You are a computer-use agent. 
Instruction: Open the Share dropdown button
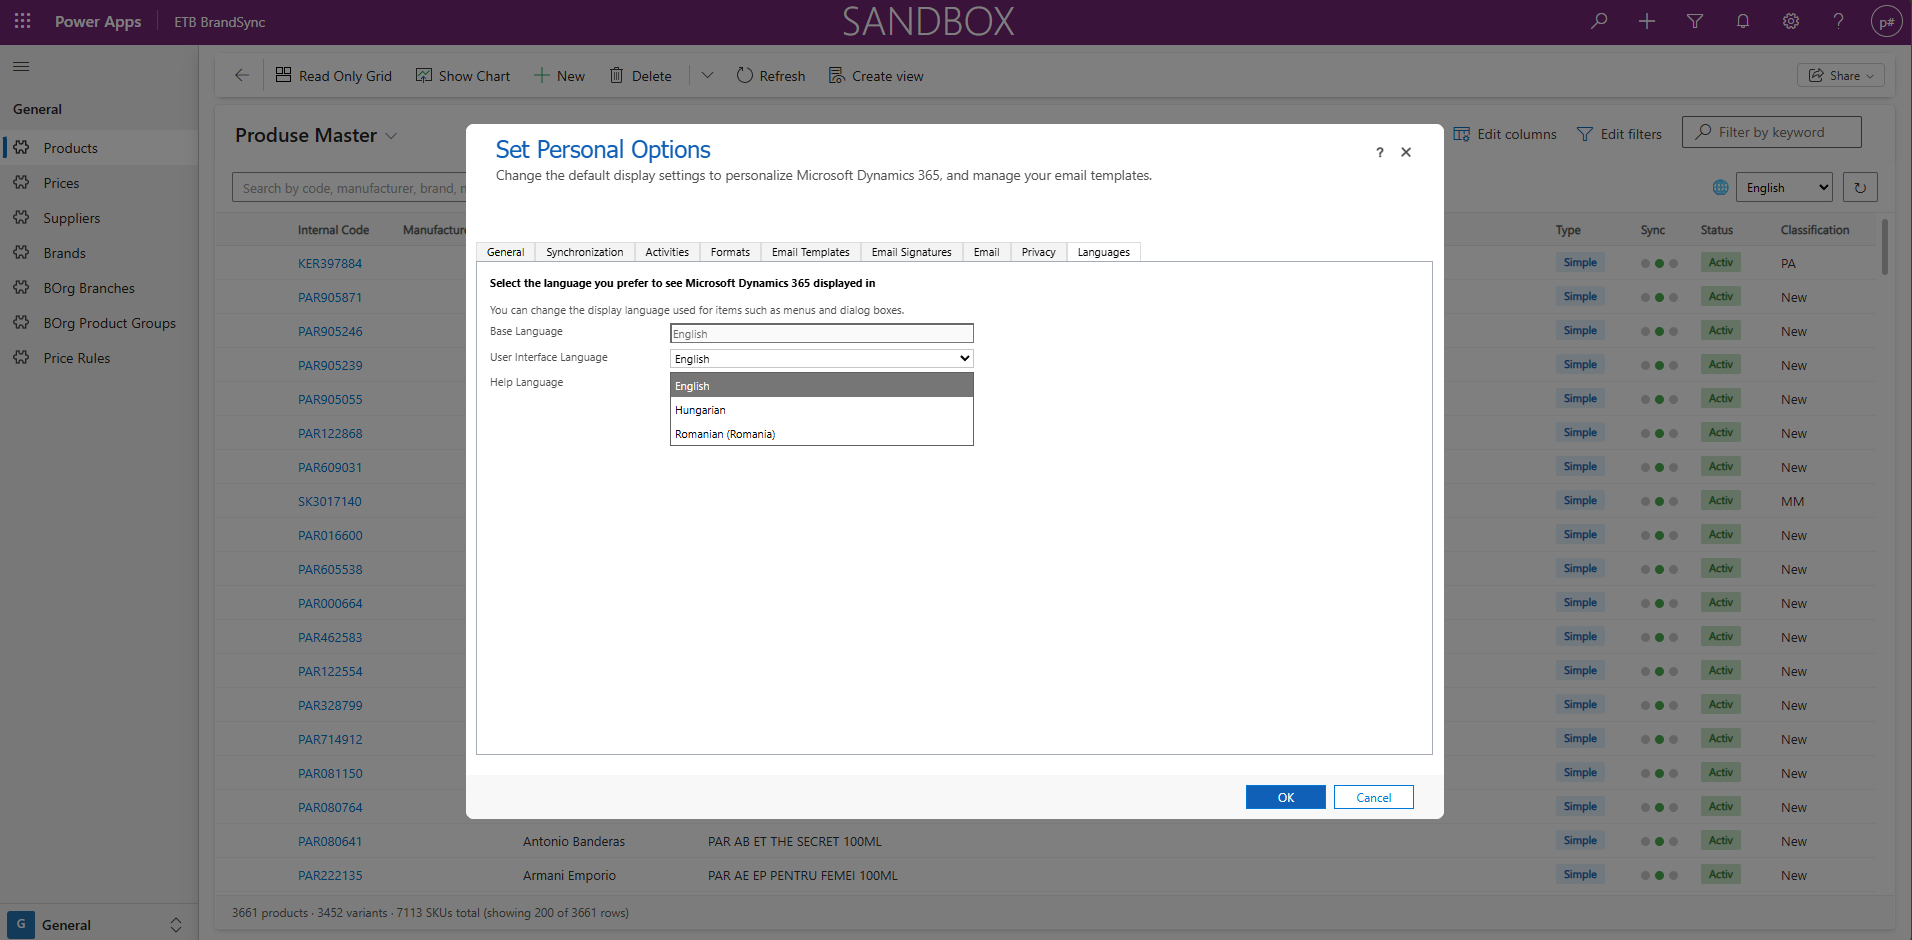click(x=1841, y=76)
